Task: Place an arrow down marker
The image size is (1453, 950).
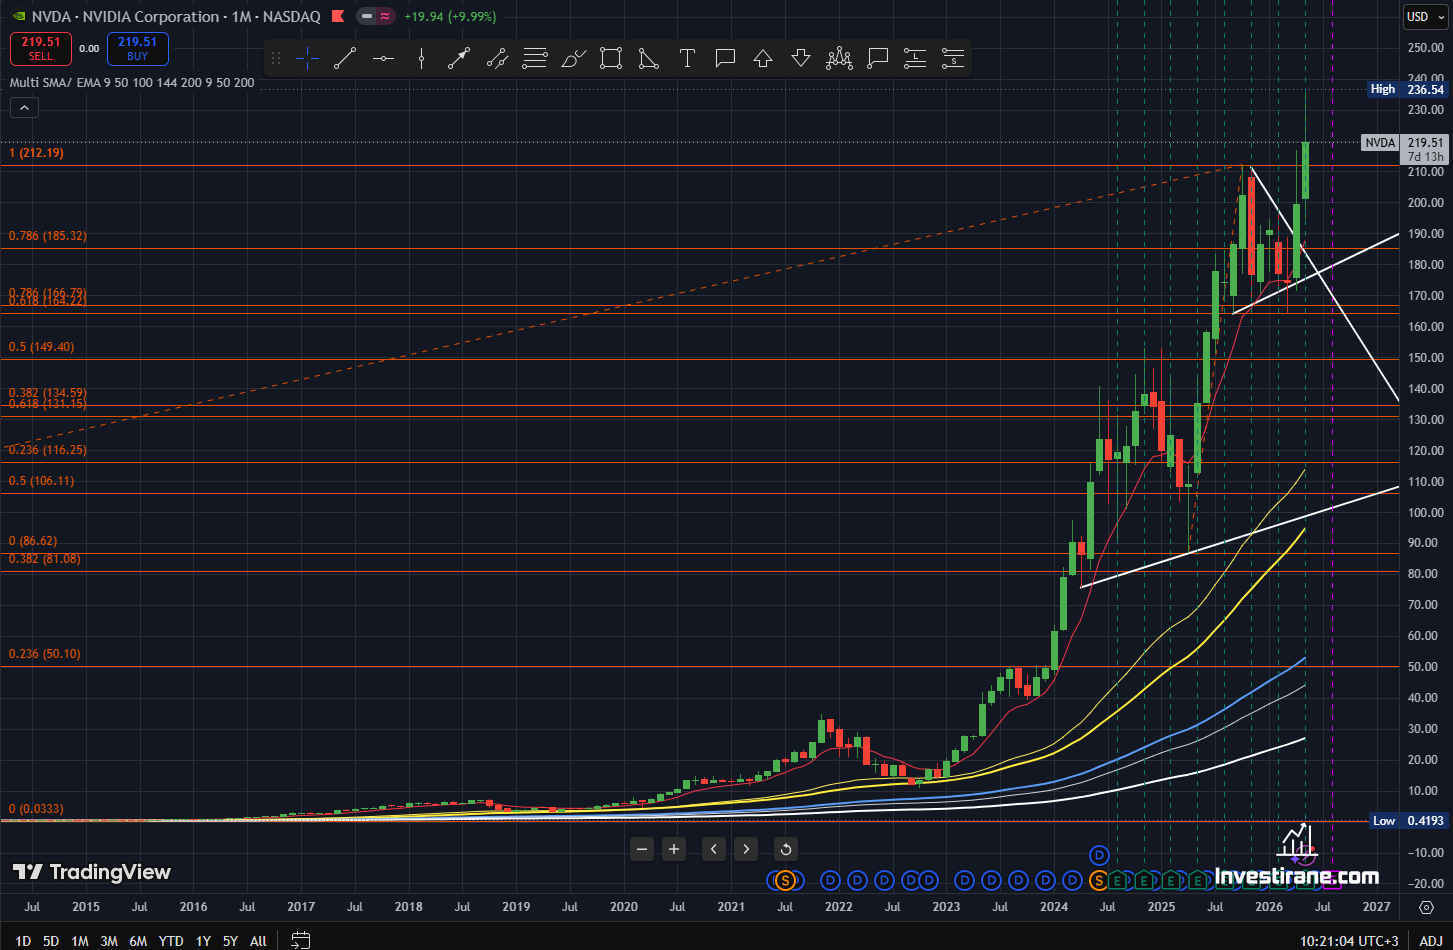Action: [x=801, y=59]
